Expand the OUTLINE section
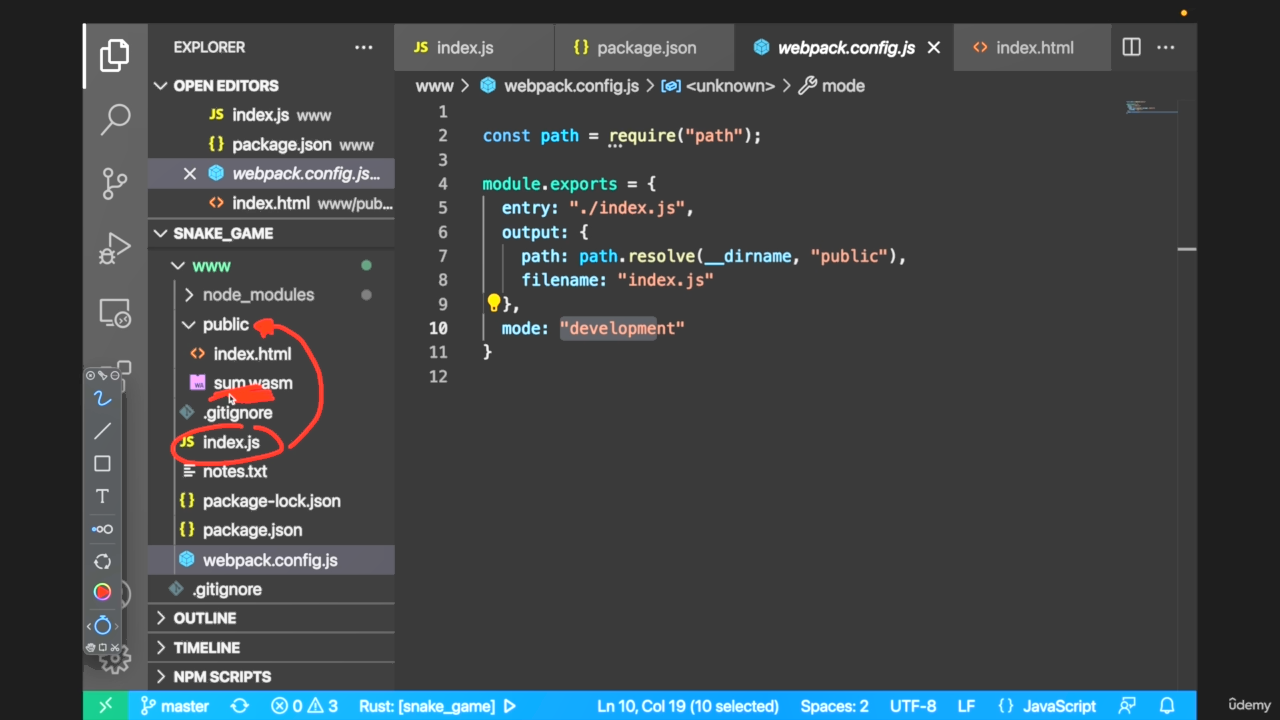The width and height of the screenshot is (1280, 720). [x=204, y=618]
